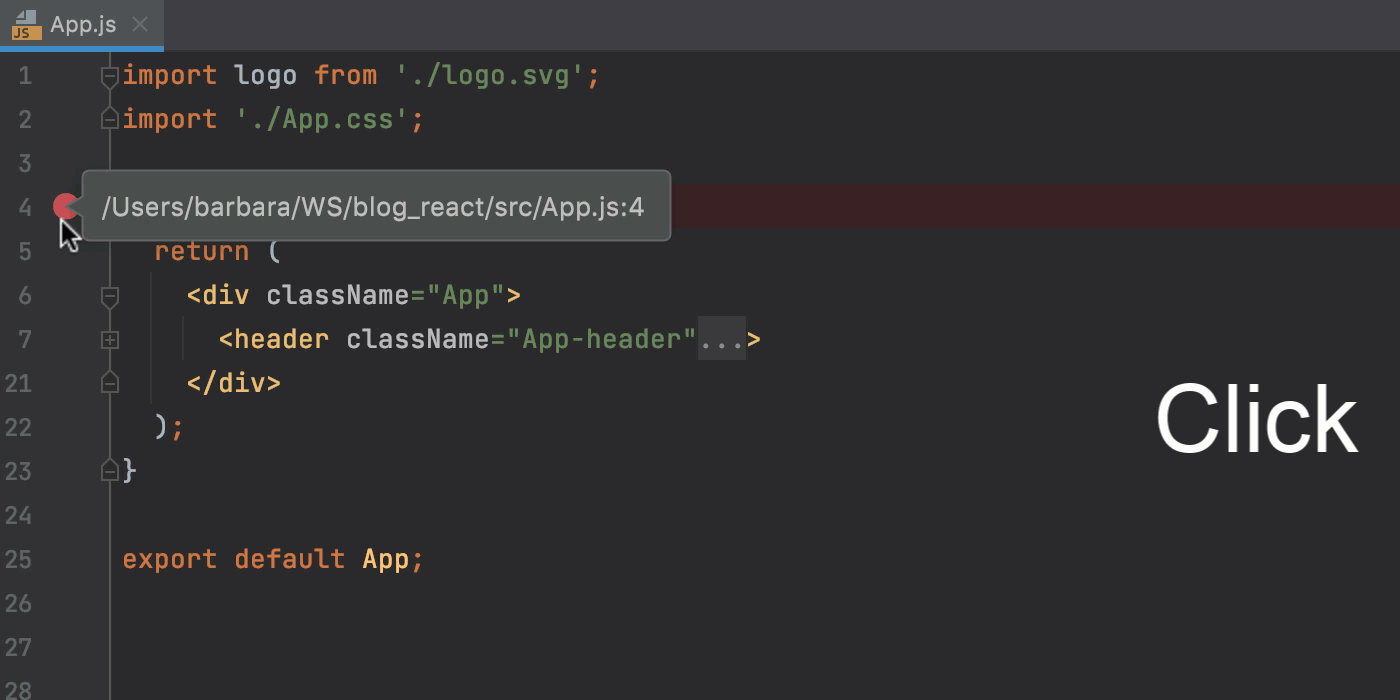This screenshot has width=1400, height=700.
Task: Click line number 25 in the gutter
Action: pos(18,559)
